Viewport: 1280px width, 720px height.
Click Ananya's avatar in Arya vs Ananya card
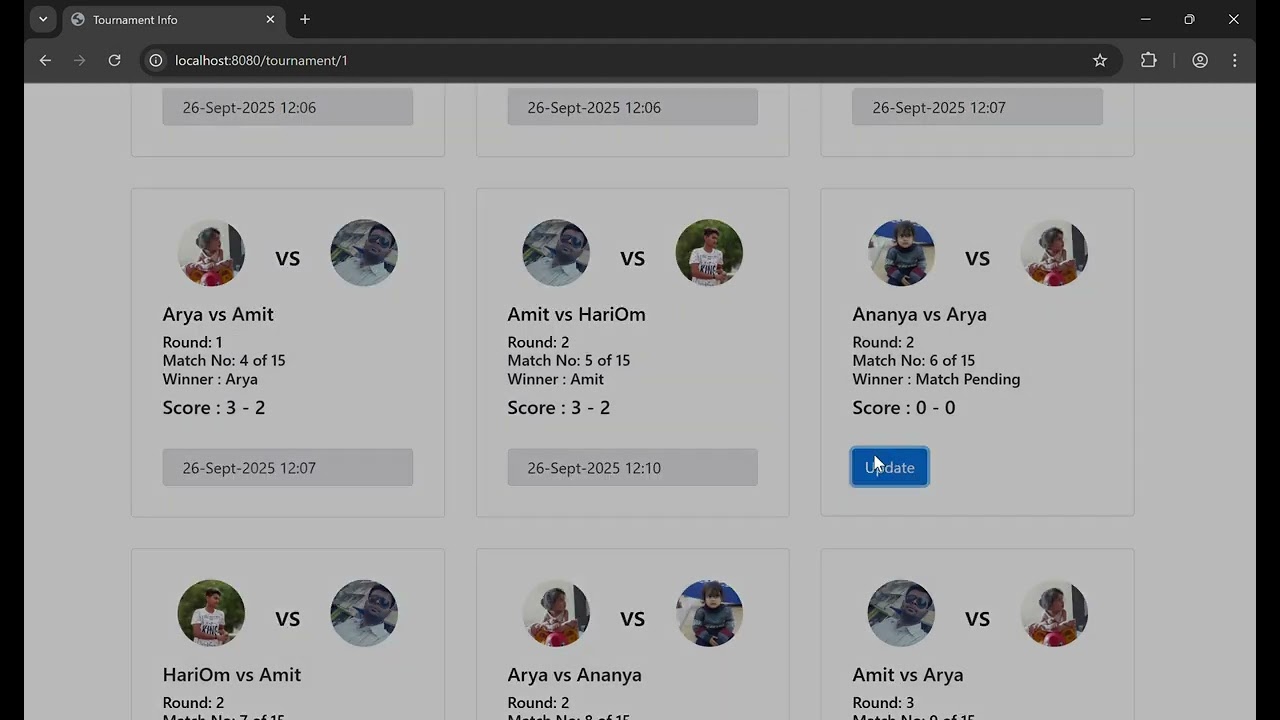[709, 613]
